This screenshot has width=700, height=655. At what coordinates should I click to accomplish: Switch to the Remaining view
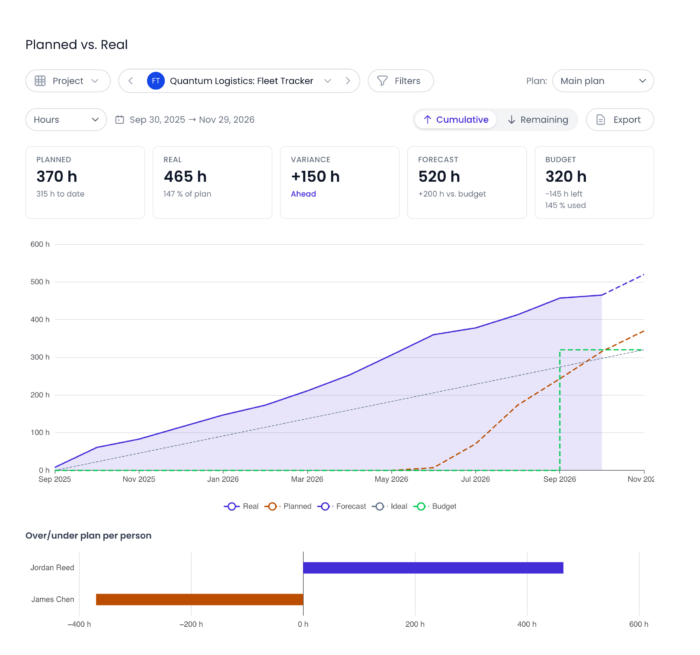[538, 120]
